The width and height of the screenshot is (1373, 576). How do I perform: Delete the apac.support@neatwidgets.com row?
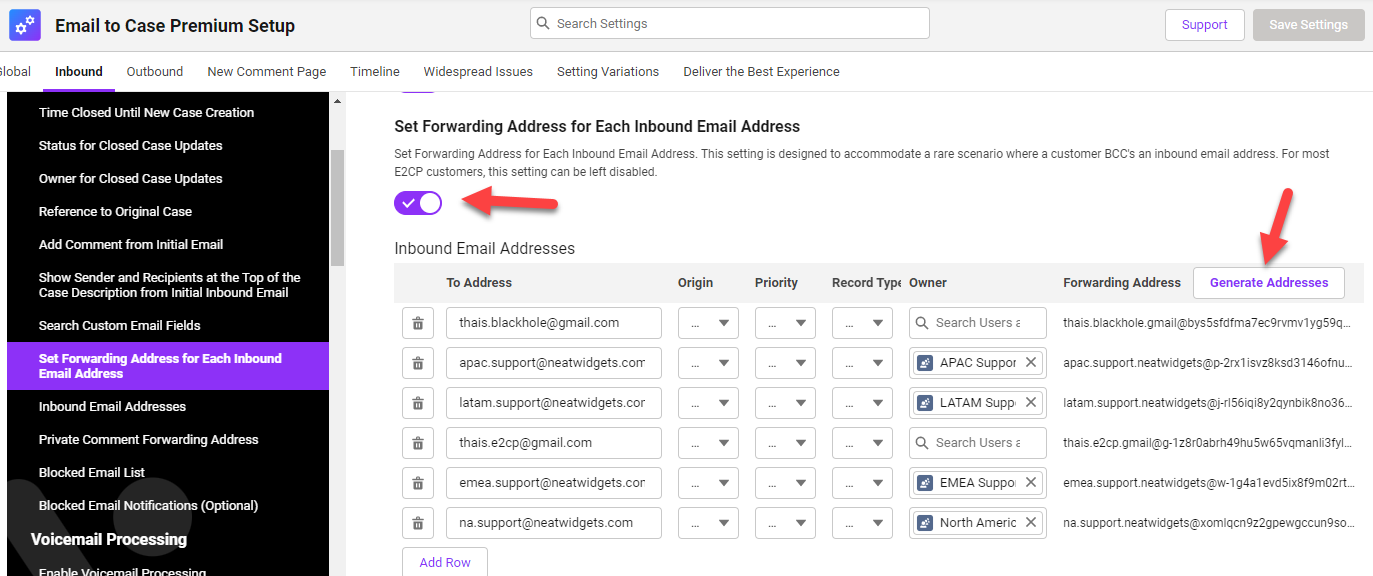[418, 363]
